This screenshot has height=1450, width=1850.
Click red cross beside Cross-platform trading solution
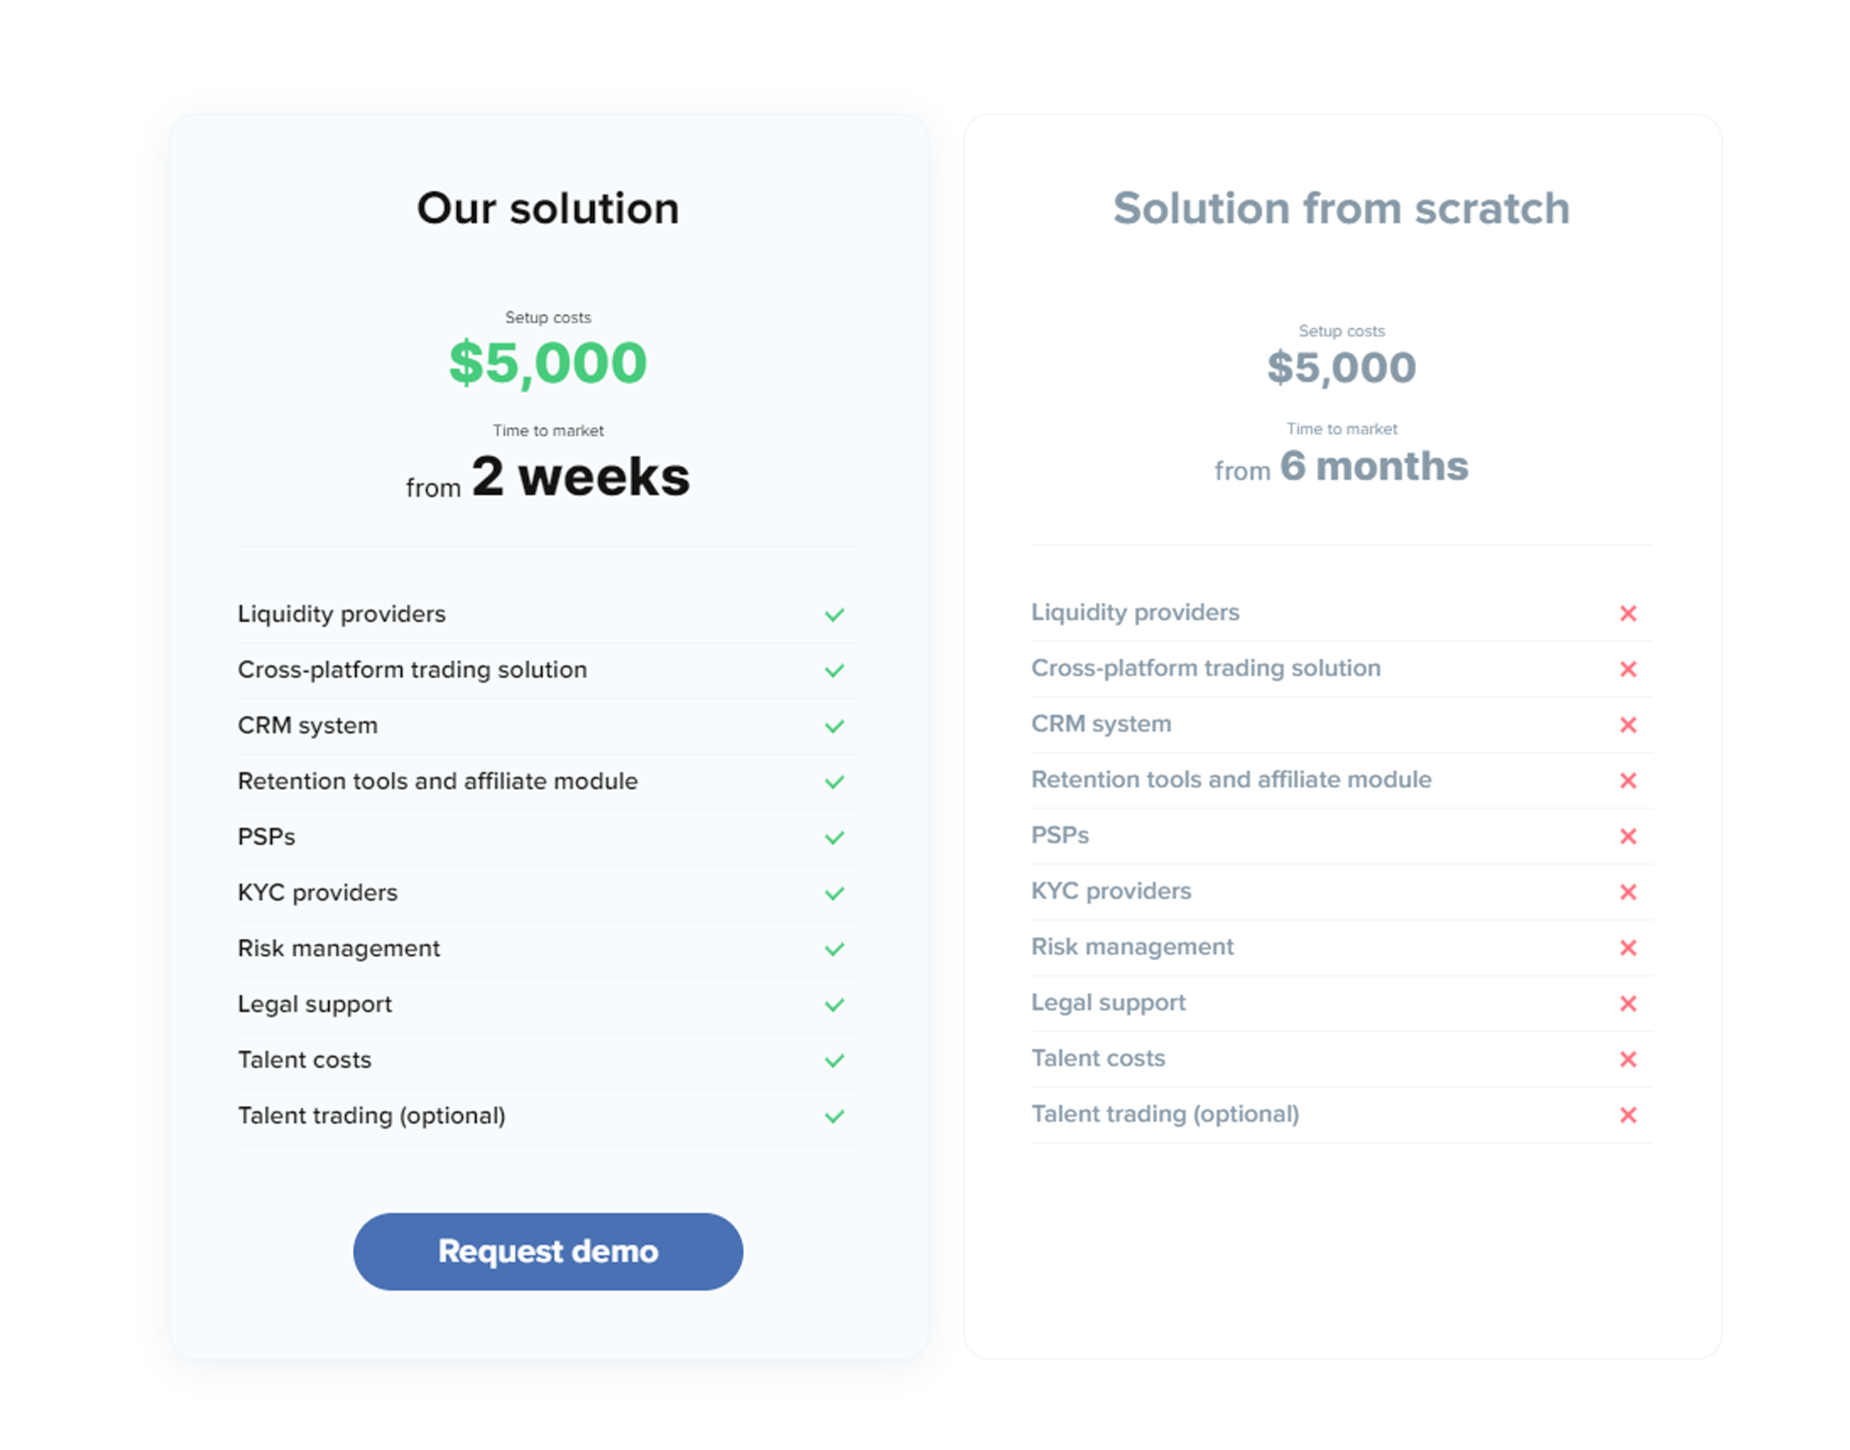1628,669
